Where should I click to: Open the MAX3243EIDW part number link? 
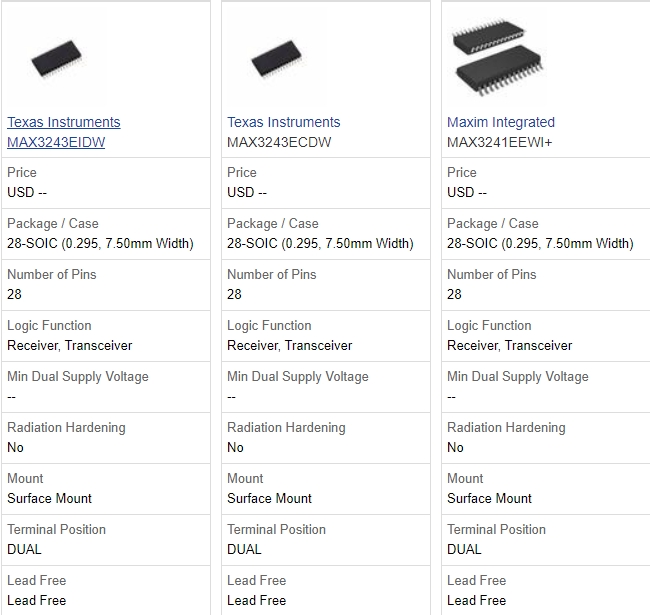coord(56,142)
